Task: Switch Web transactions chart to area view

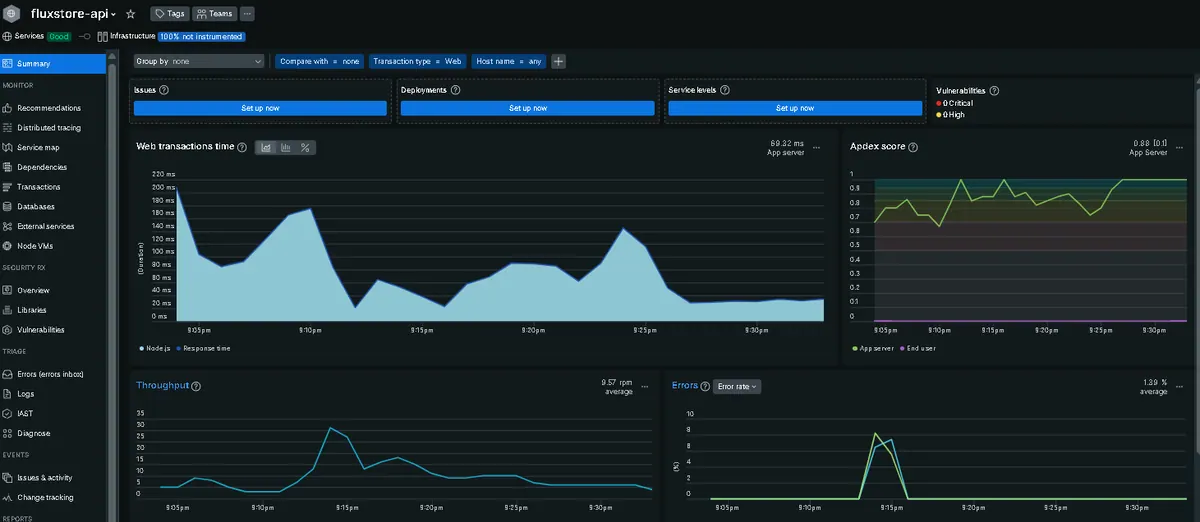Action: coord(267,147)
